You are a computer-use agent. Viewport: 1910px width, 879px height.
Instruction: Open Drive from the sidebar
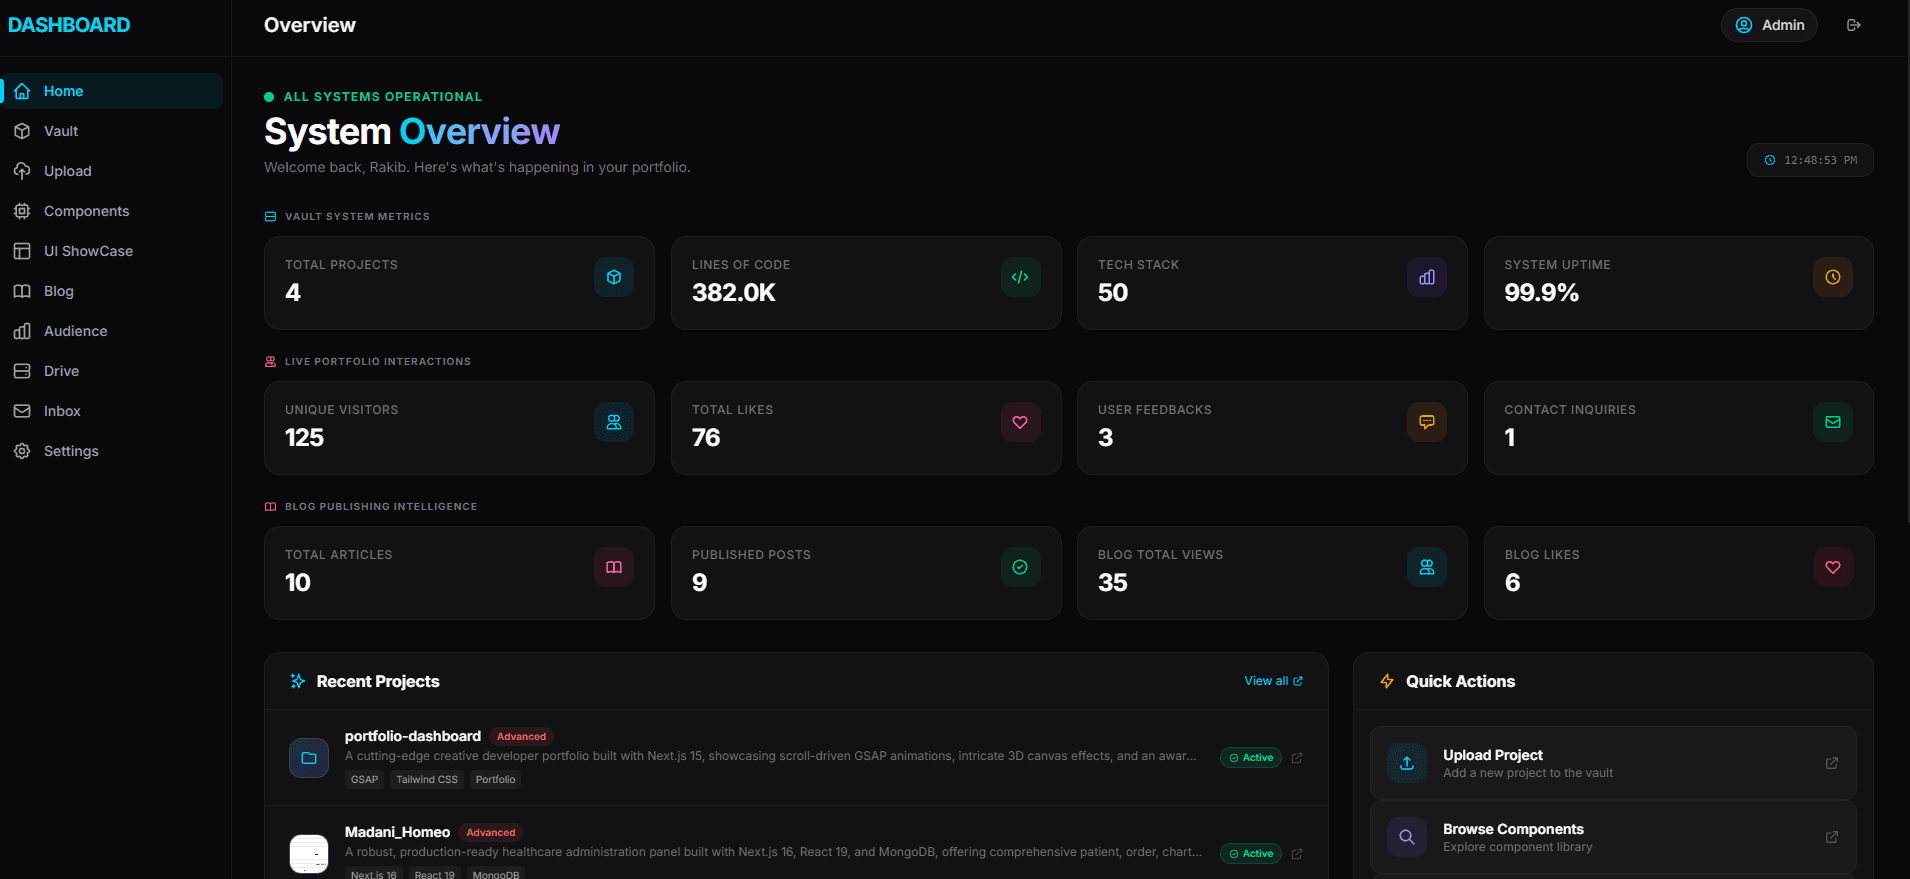pyautogui.click(x=112, y=371)
